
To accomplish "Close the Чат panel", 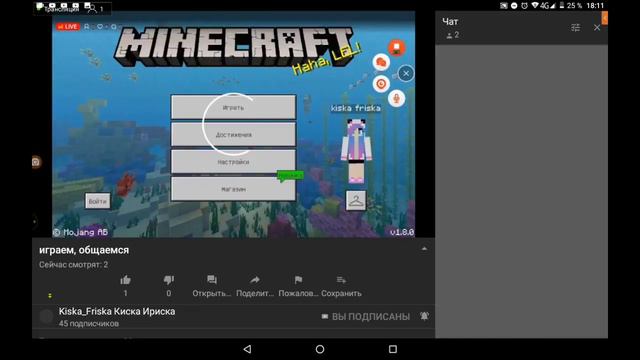I will (x=597, y=28).
